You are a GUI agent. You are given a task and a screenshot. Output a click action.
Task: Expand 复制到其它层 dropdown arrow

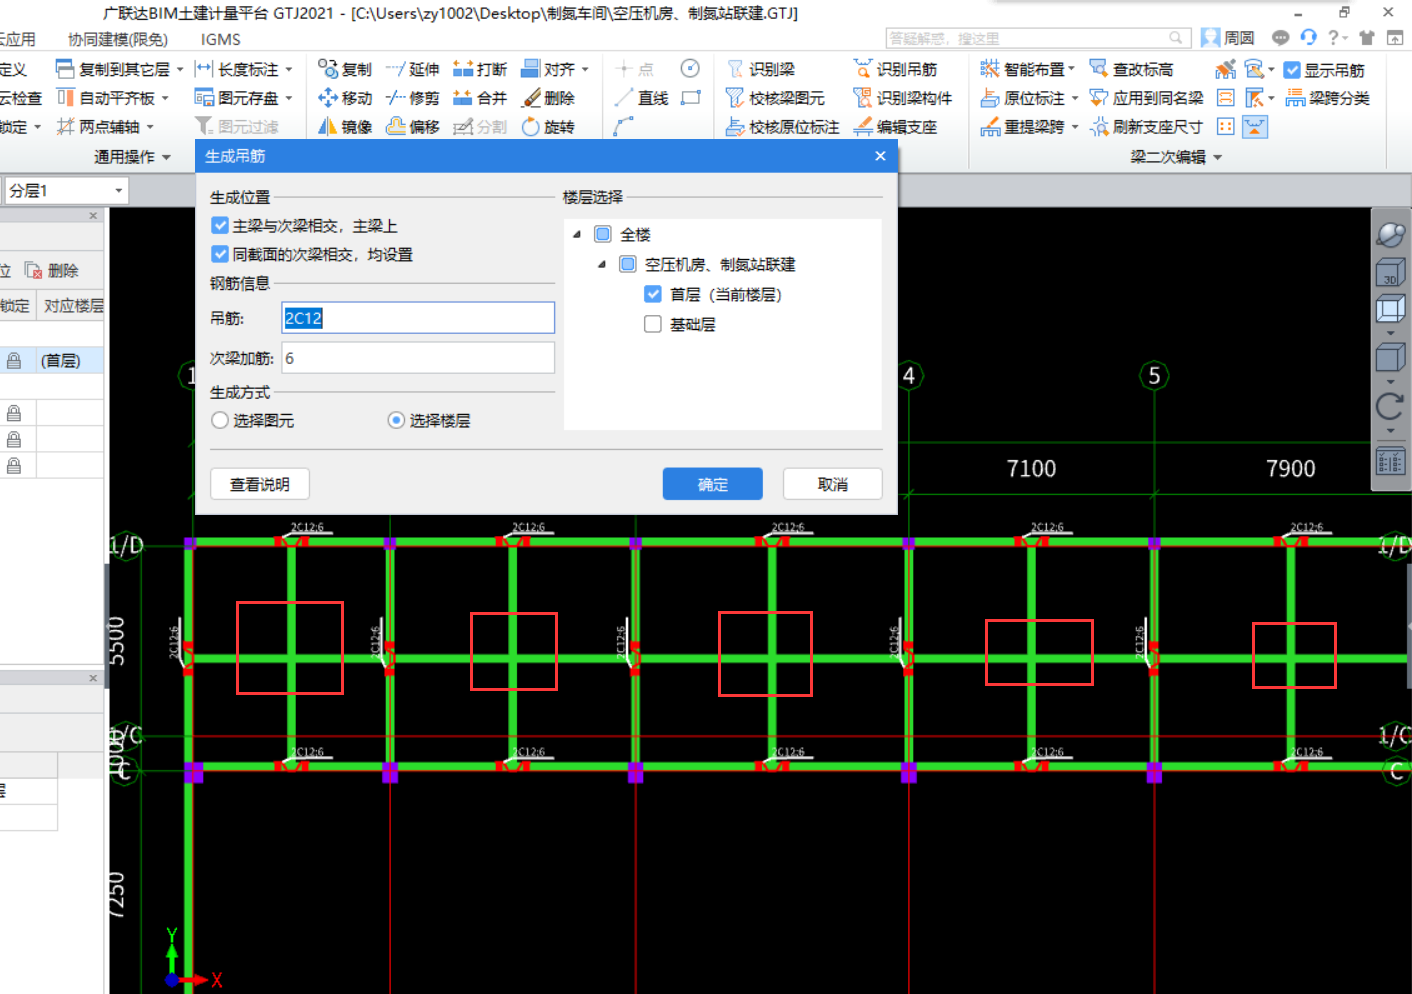(x=180, y=69)
